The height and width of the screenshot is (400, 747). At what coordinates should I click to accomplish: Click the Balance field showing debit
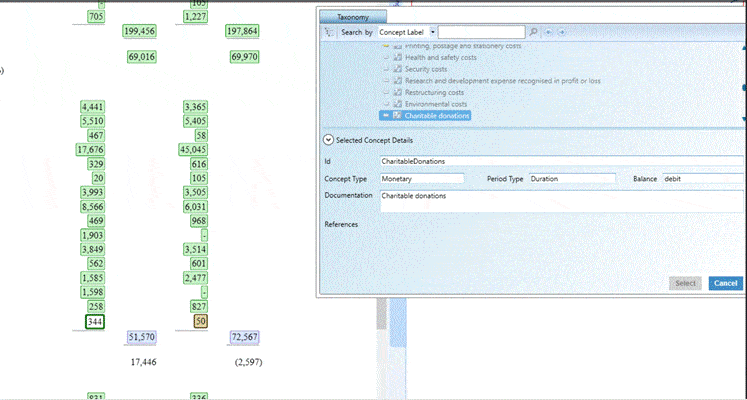(x=703, y=179)
